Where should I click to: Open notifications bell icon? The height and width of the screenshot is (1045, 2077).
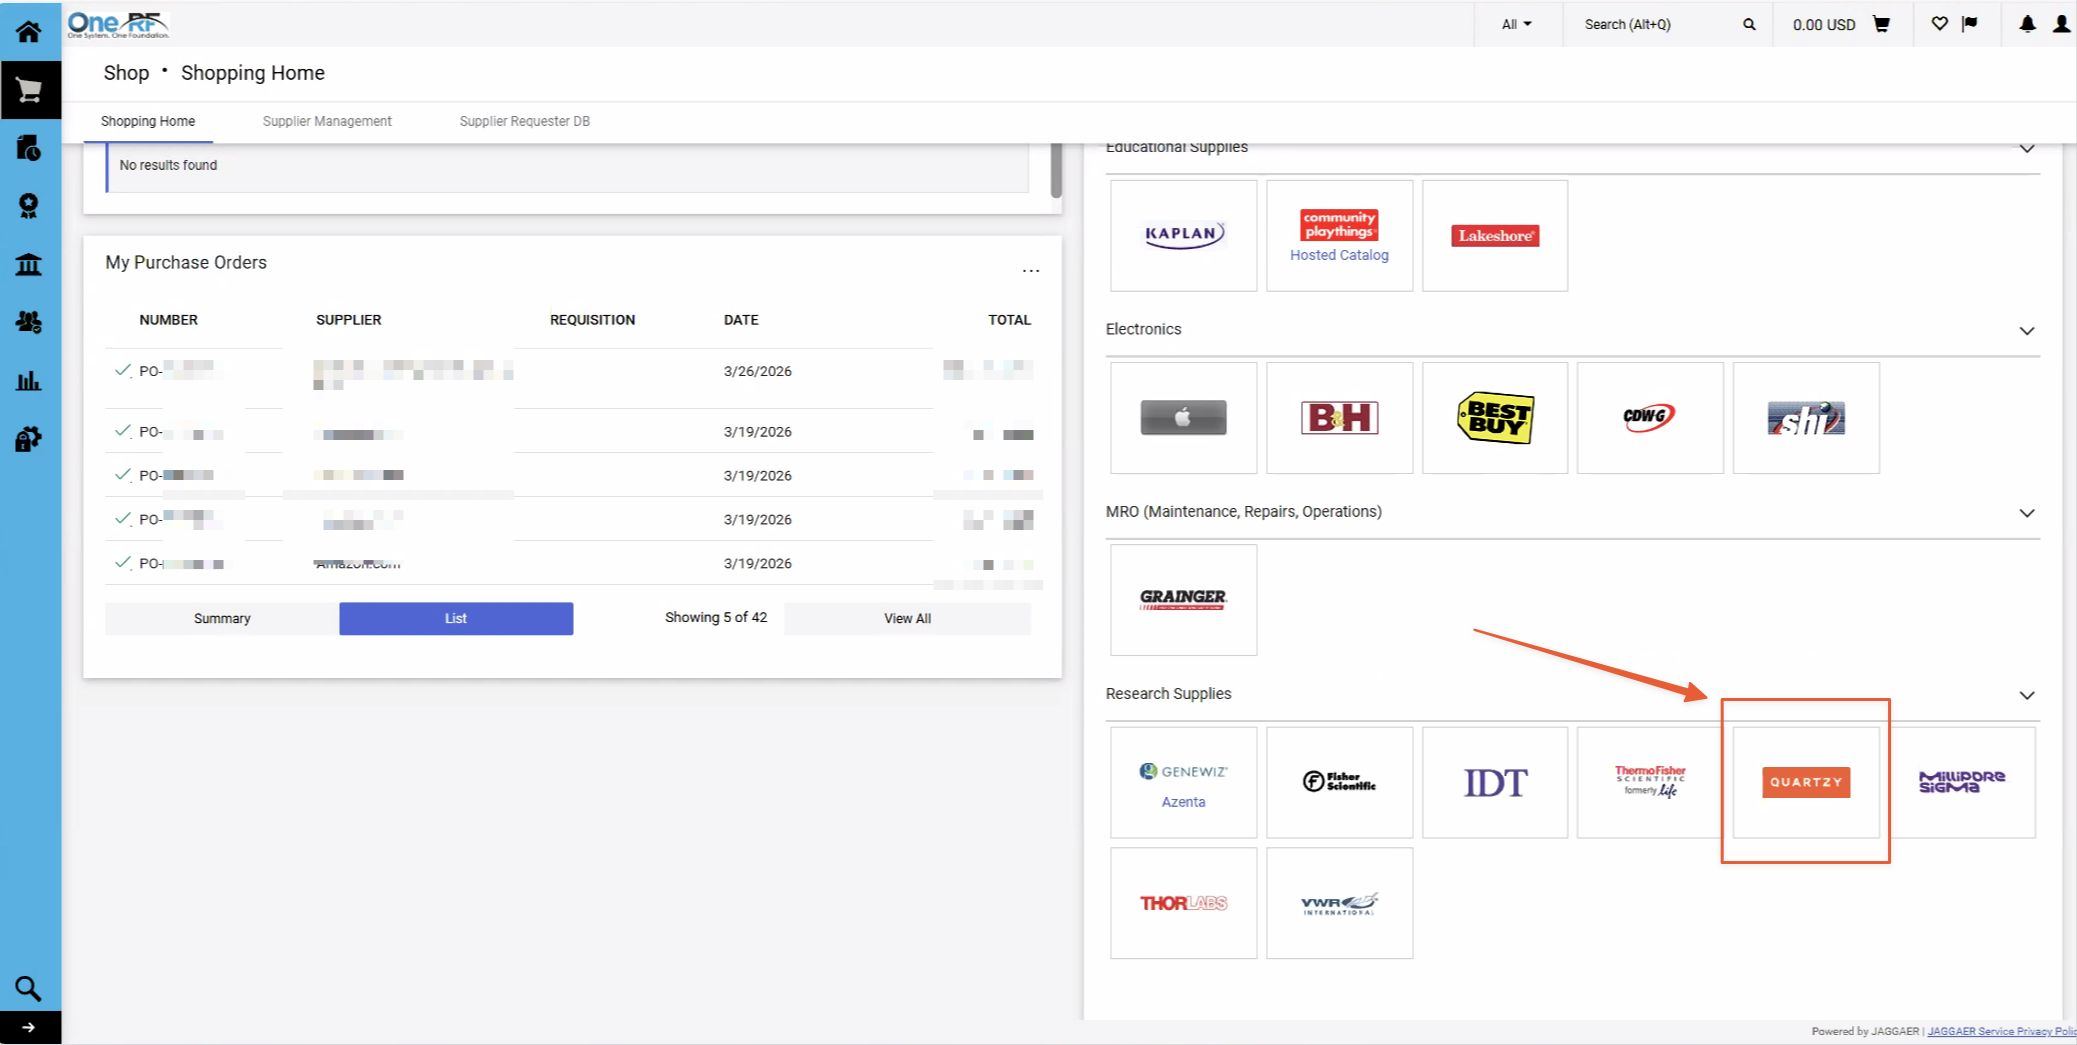[x=2027, y=24]
